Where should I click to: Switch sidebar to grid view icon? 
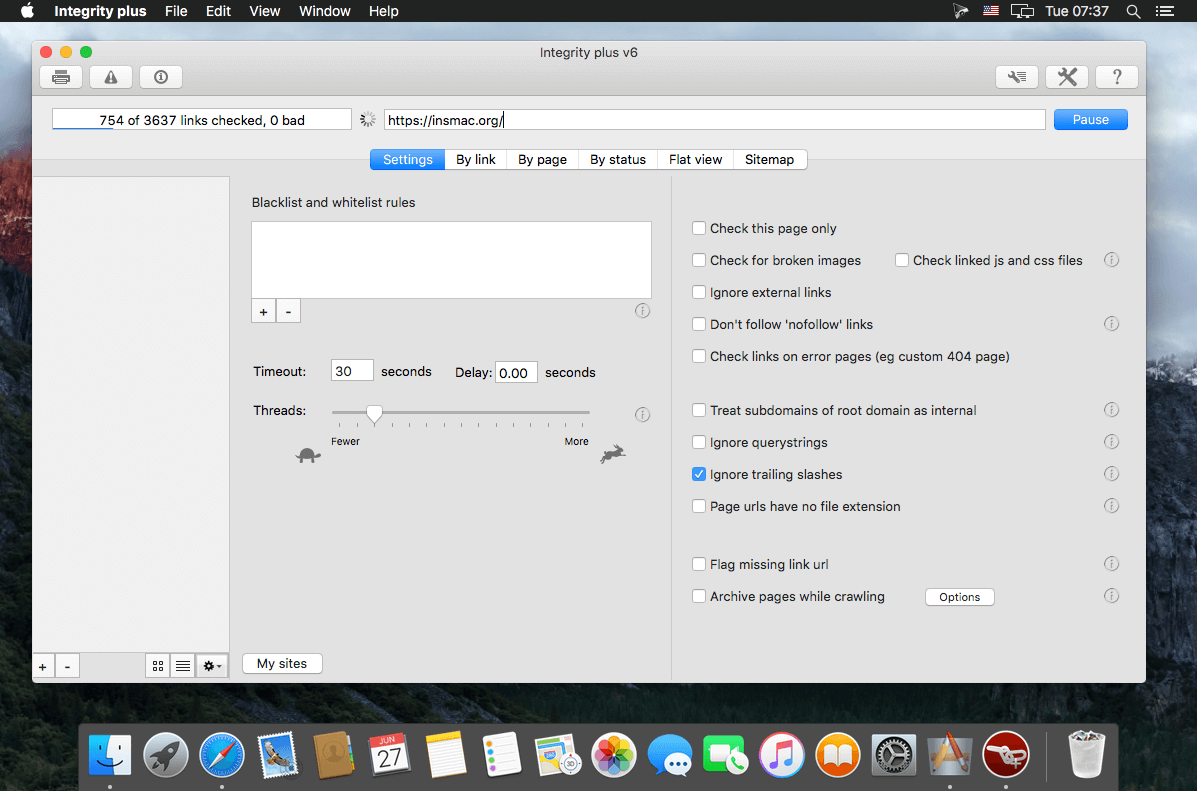point(157,666)
